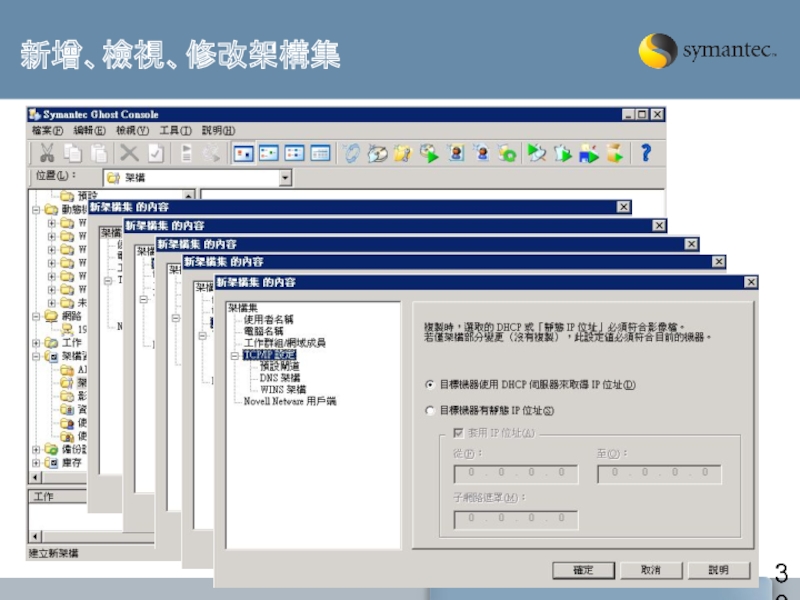Collapse the TCP/IP 設定 node in dialog

(235, 355)
